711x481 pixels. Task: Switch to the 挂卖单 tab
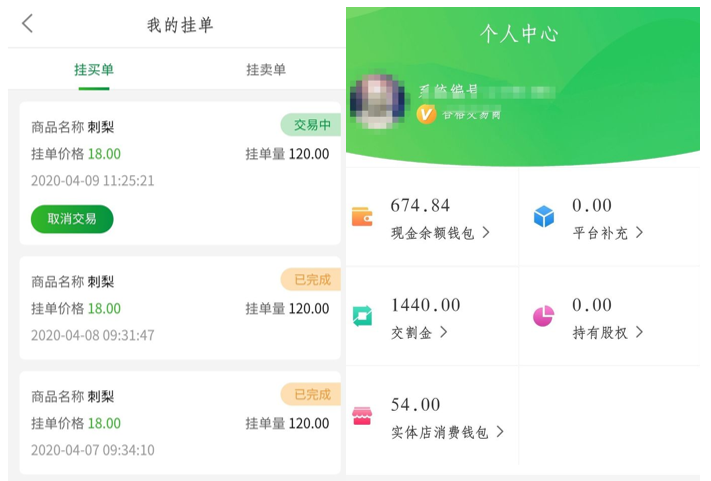266,70
